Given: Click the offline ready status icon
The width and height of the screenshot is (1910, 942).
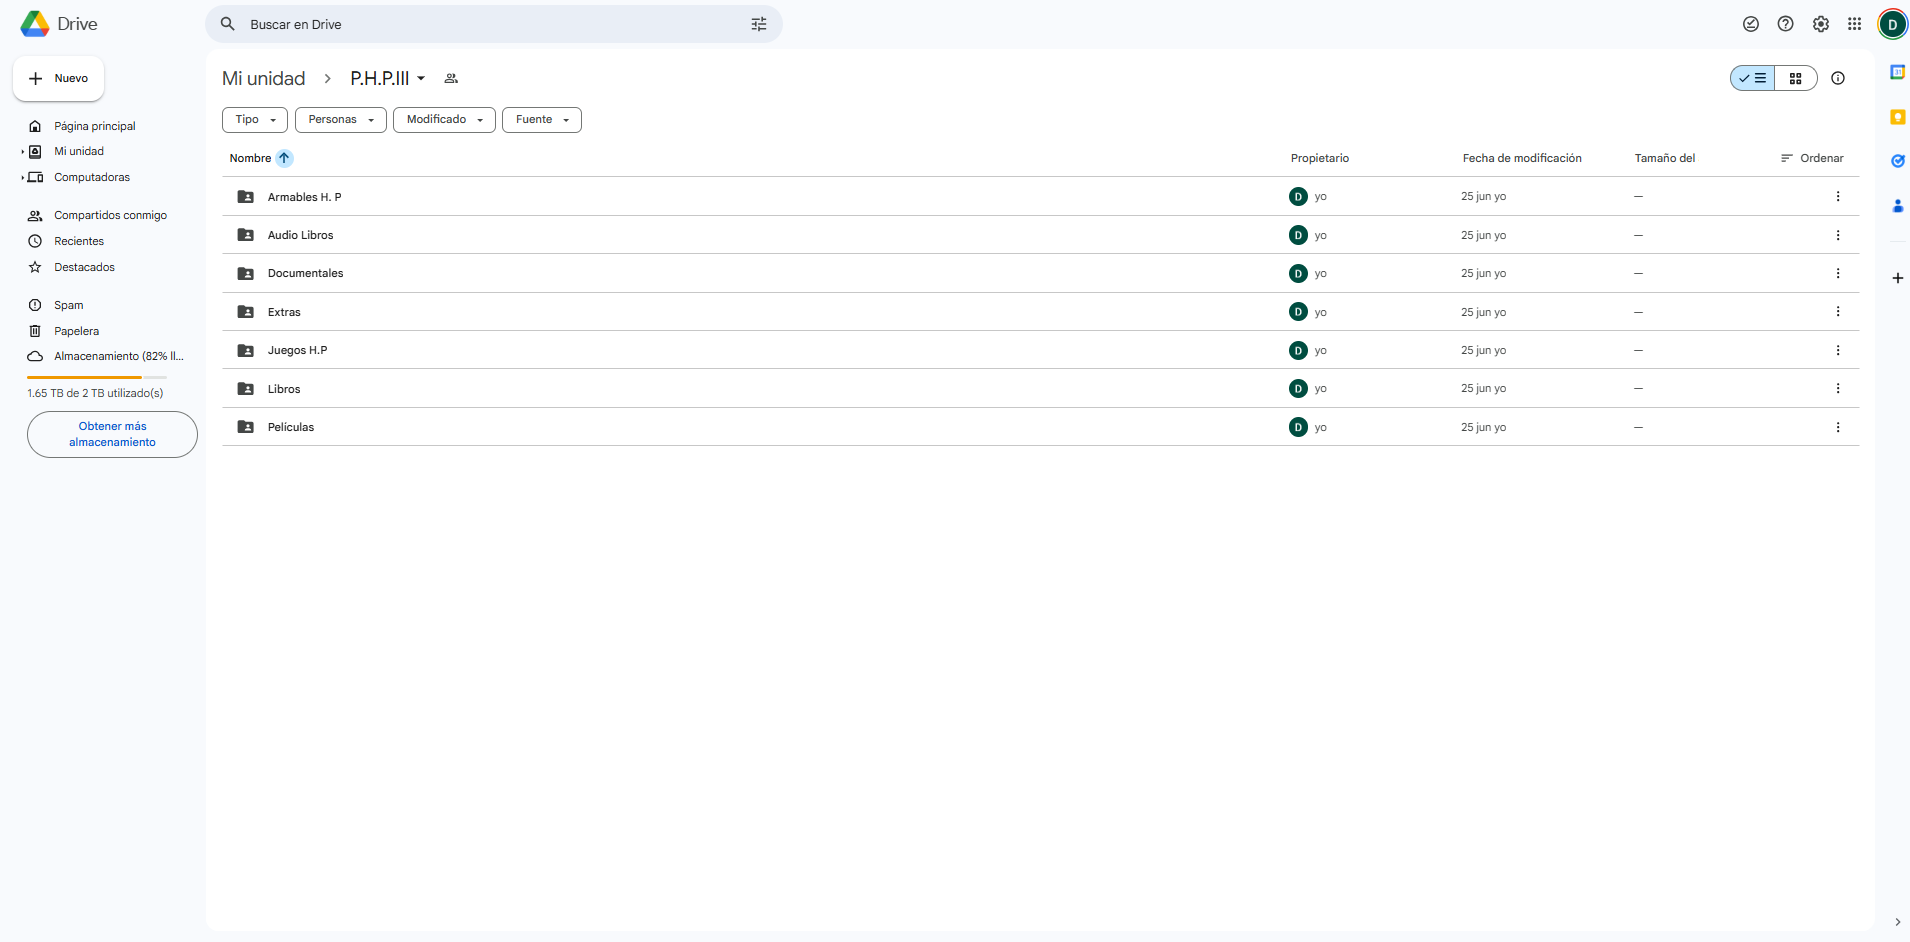Looking at the screenshot, I should [x=1750, y=24].
